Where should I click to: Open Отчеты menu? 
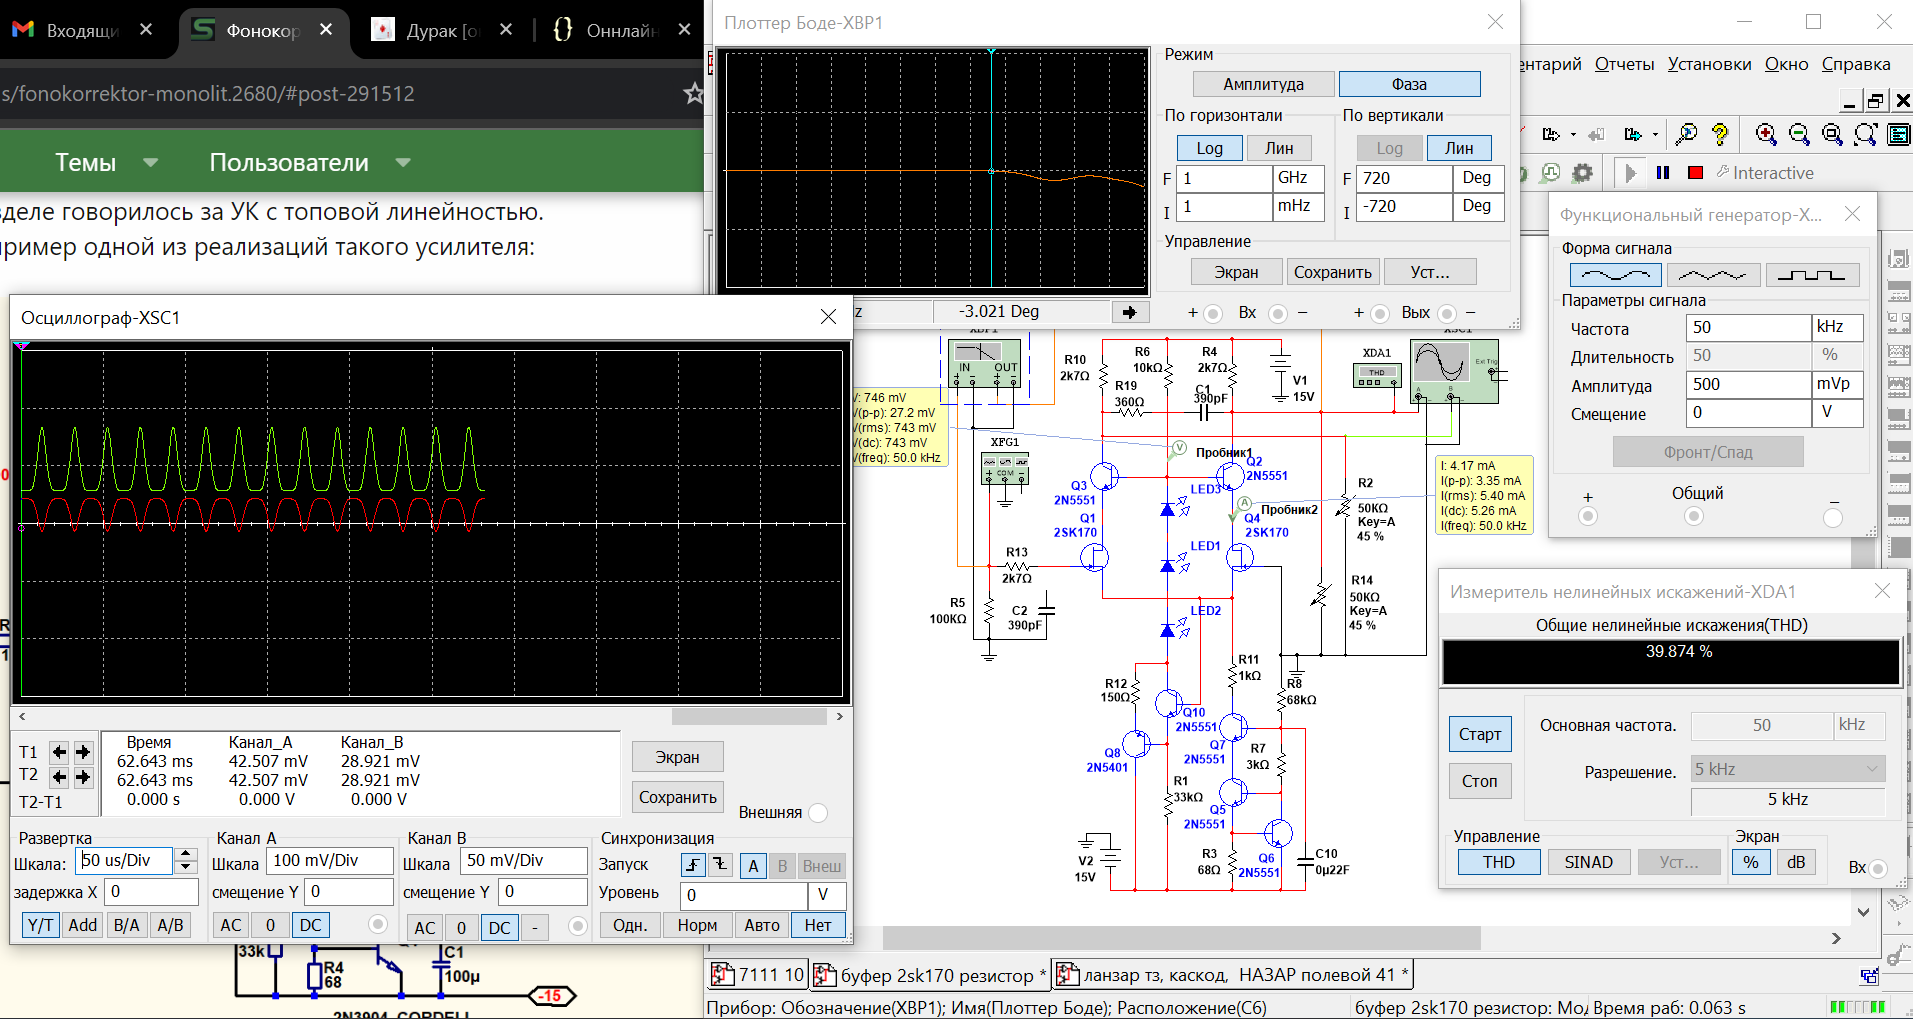[1624, 64]
